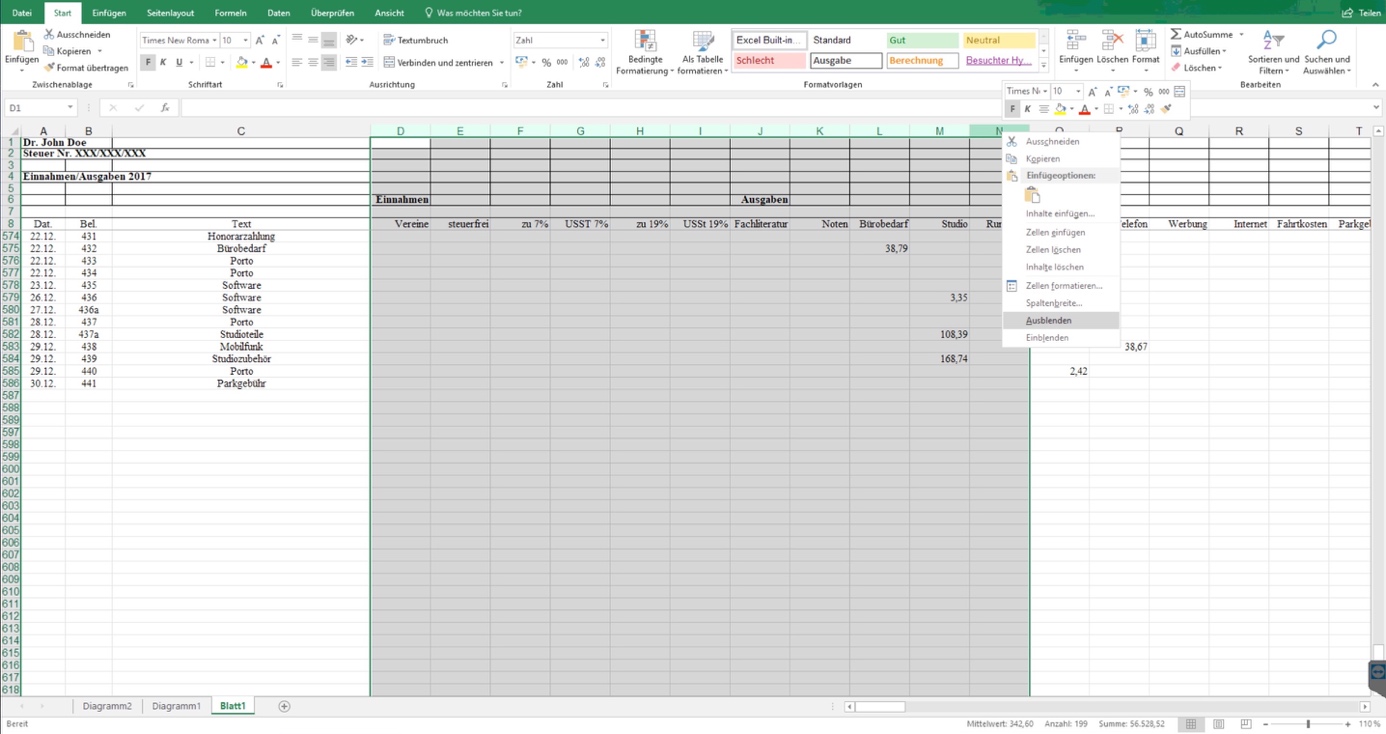The width and height of the screenshot is (1386, 734).
Task: Open the Name Box dropdown arrow
Action: tap(70, 108)
